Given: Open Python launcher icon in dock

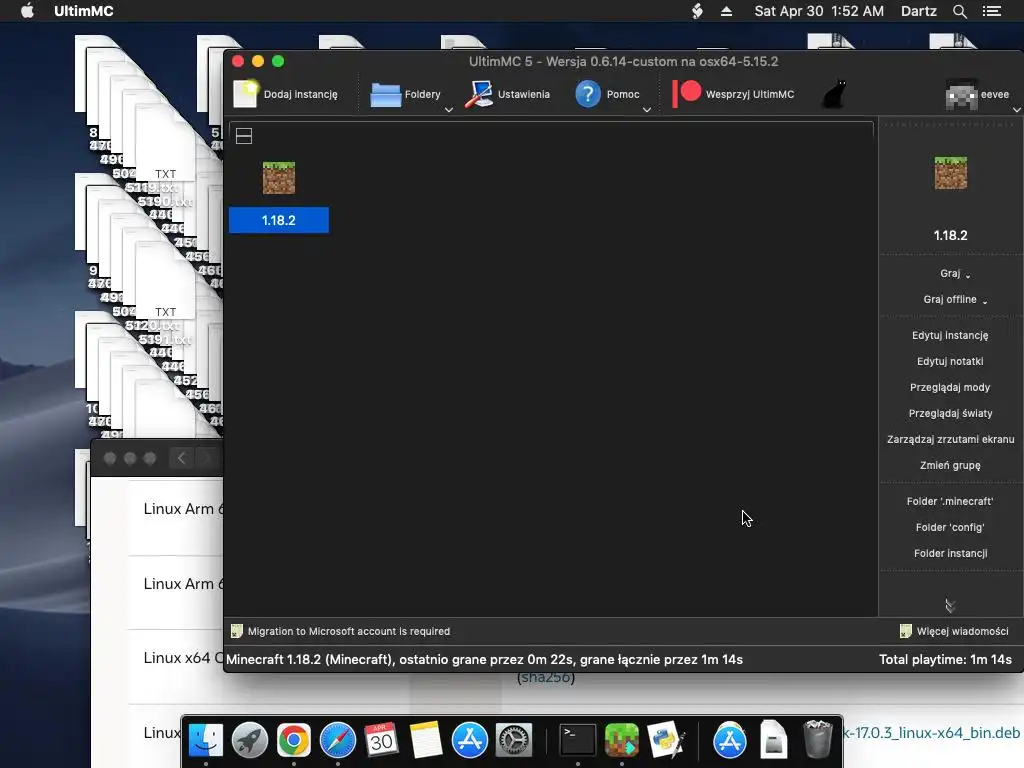Looking at the screenshot, I should coord(666,741).
